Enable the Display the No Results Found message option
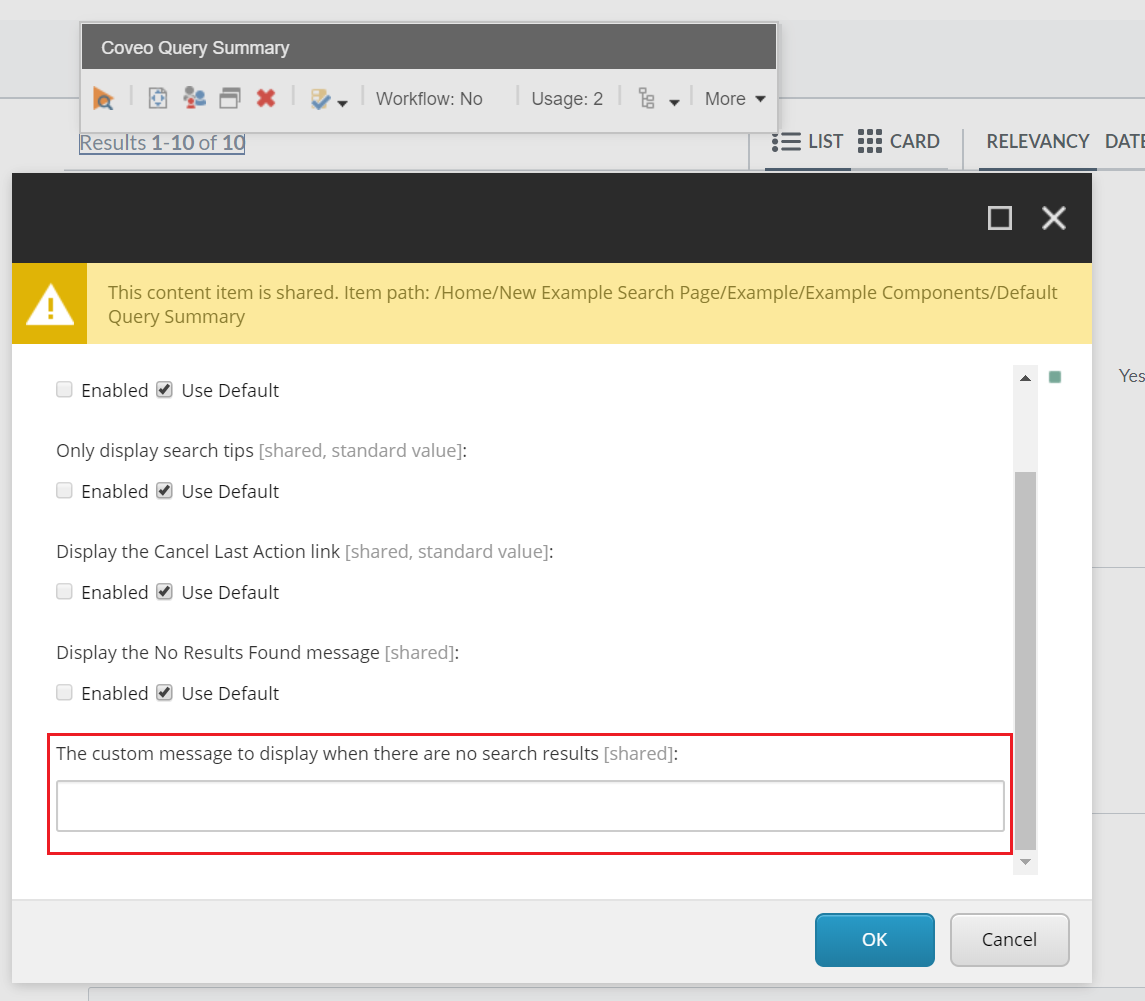The image size is (1145, 1001). point(64,692)
